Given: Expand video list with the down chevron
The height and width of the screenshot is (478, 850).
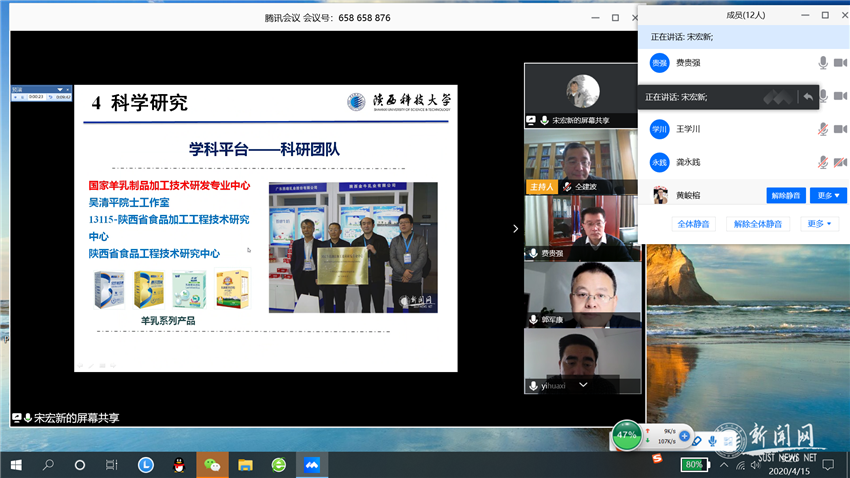Looking at the screenshot, I should click(583, 383).
